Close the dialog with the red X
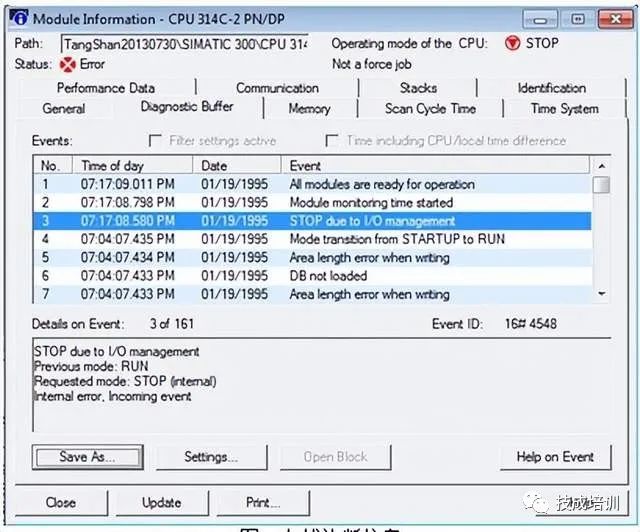This screenshot has height=532, width=640. pos(616,19)
